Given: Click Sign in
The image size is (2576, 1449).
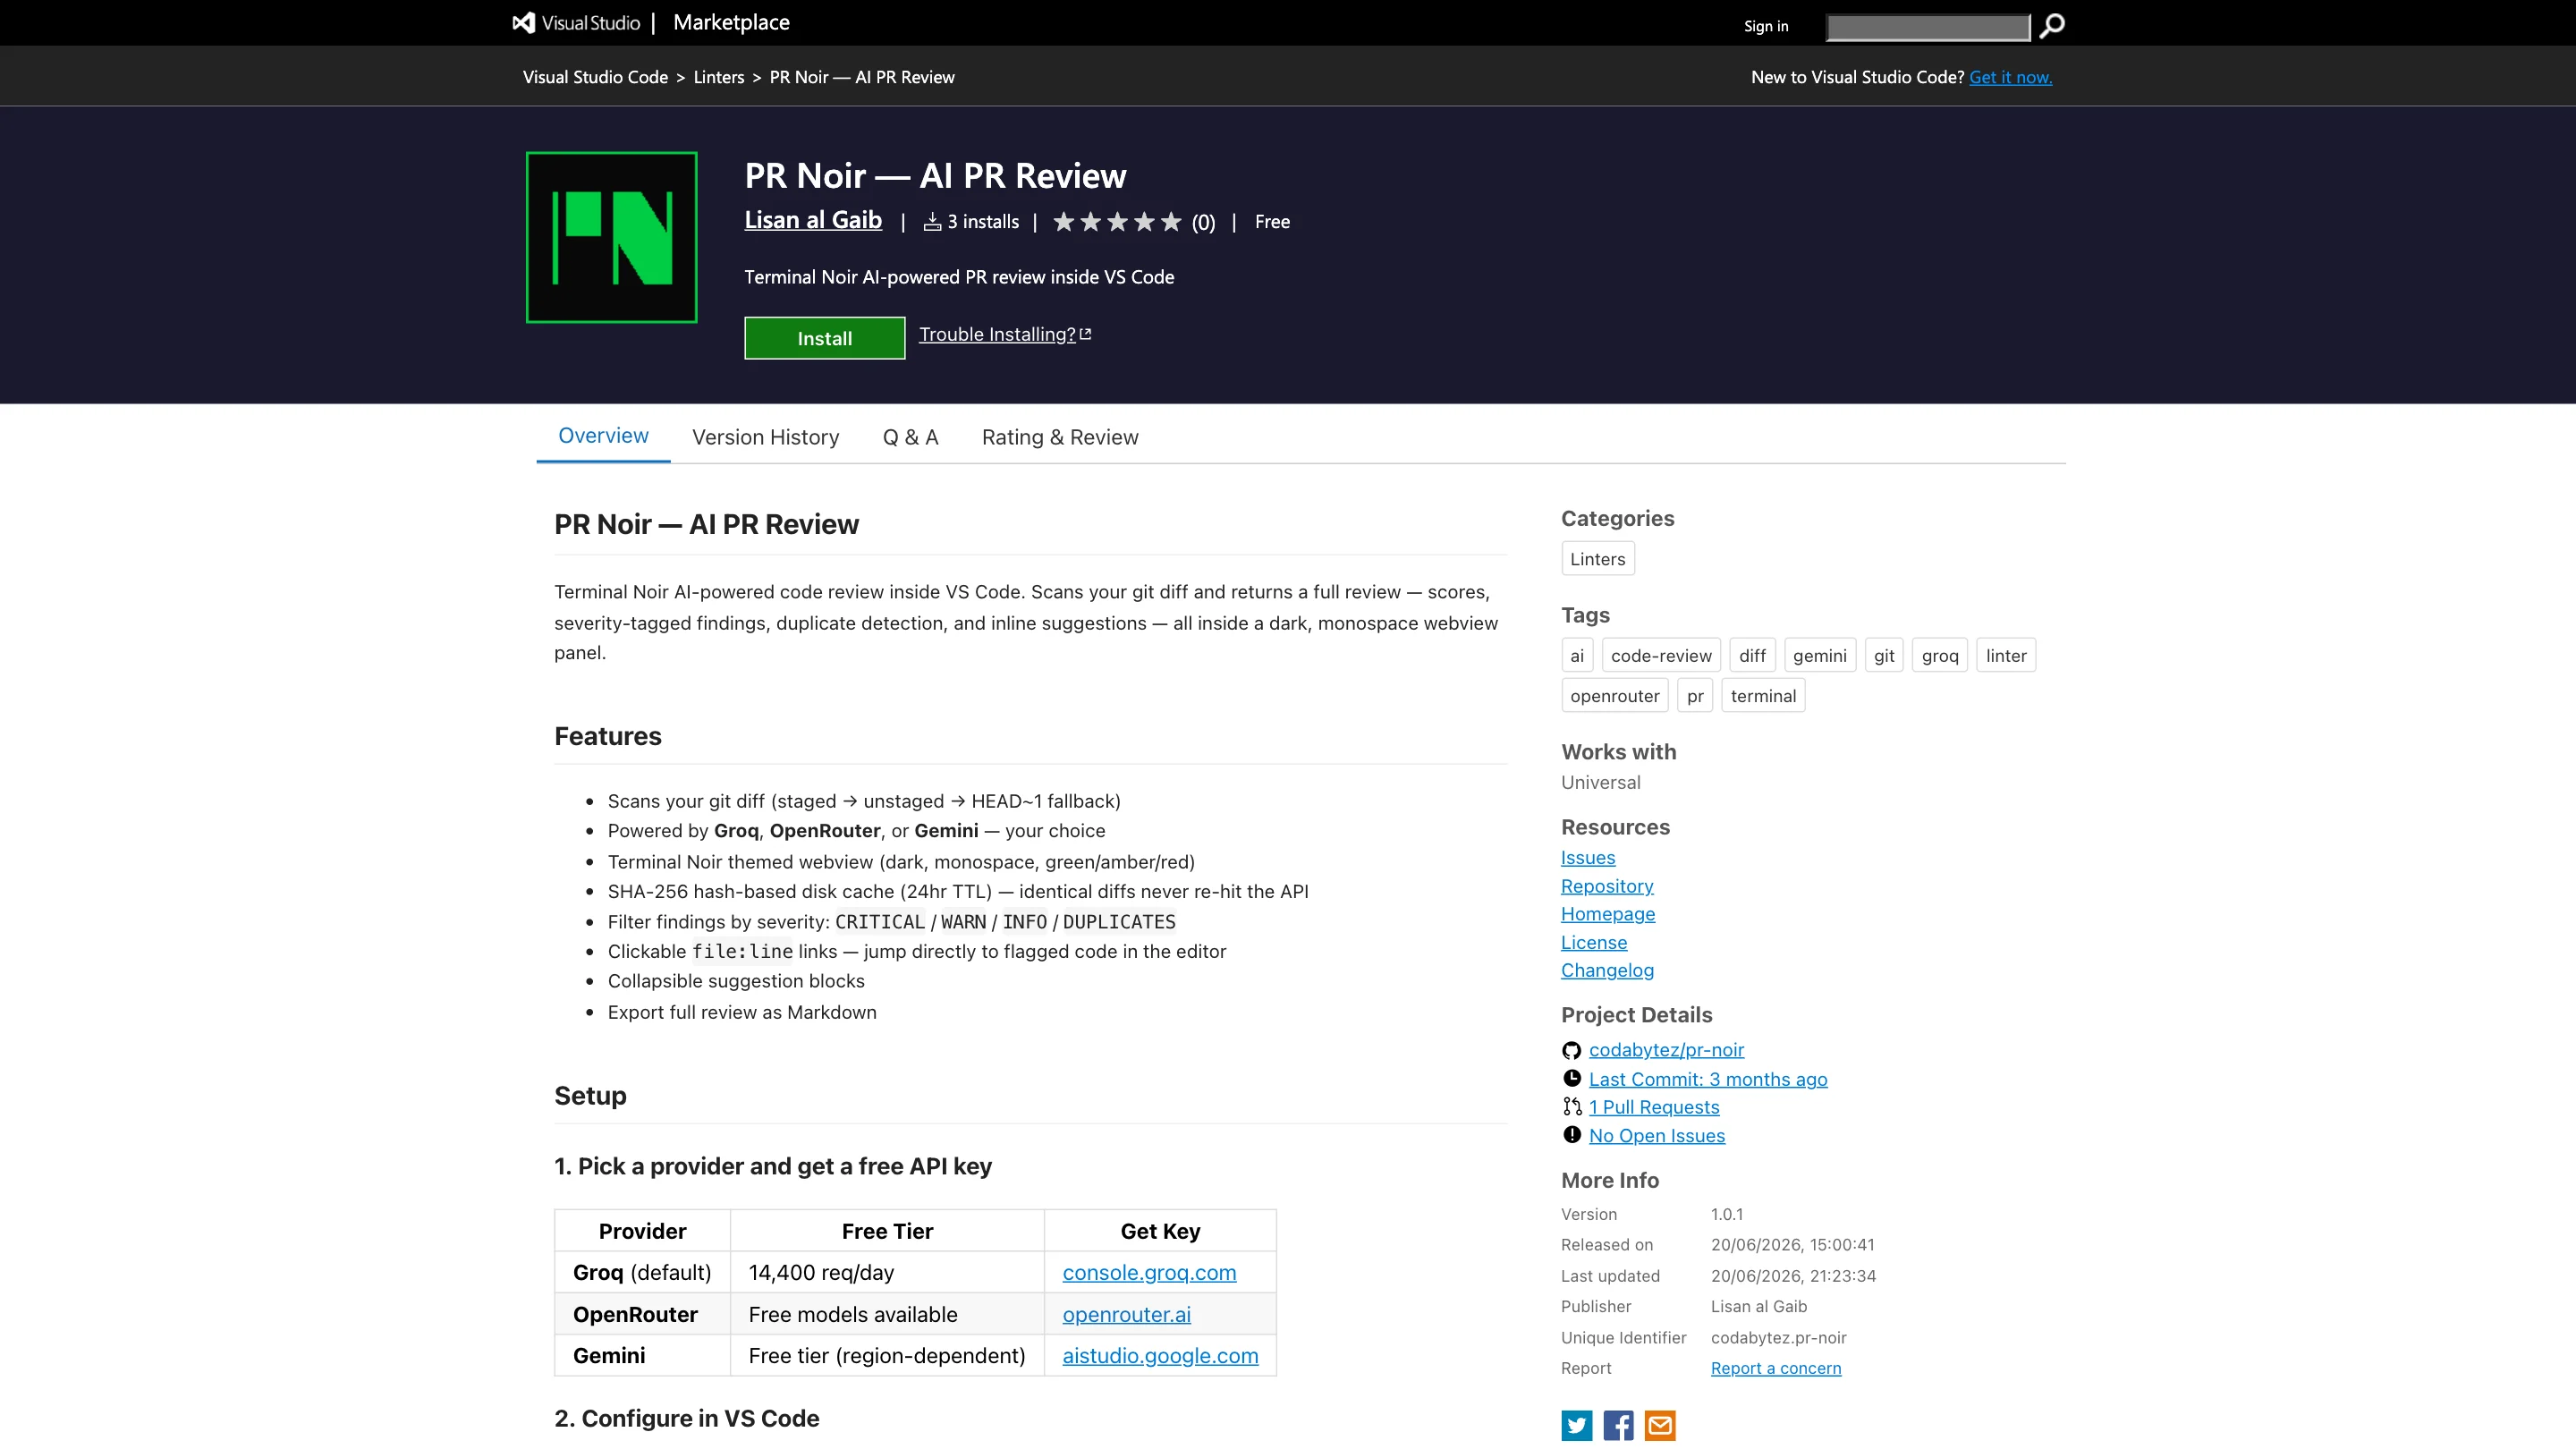Looking at the screenshot, I should click(x=1766, y=26).
